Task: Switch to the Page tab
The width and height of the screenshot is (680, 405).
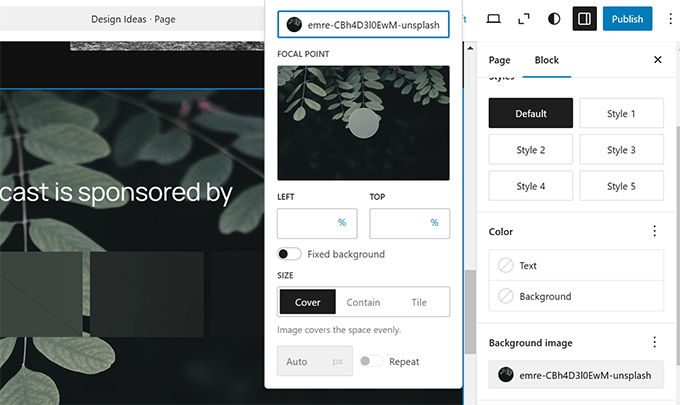Action: coord(499,60)
